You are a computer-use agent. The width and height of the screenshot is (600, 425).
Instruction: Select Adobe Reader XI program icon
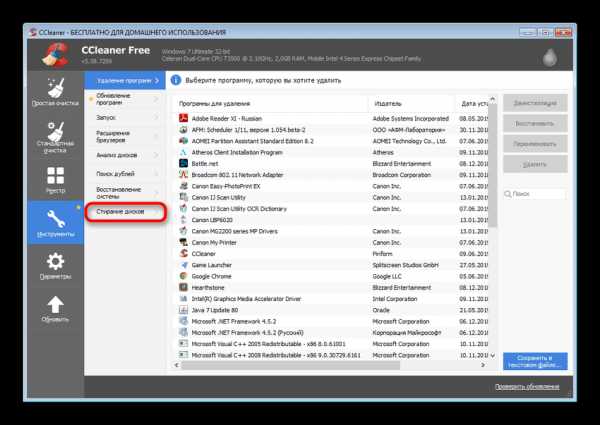pos(184,118)
